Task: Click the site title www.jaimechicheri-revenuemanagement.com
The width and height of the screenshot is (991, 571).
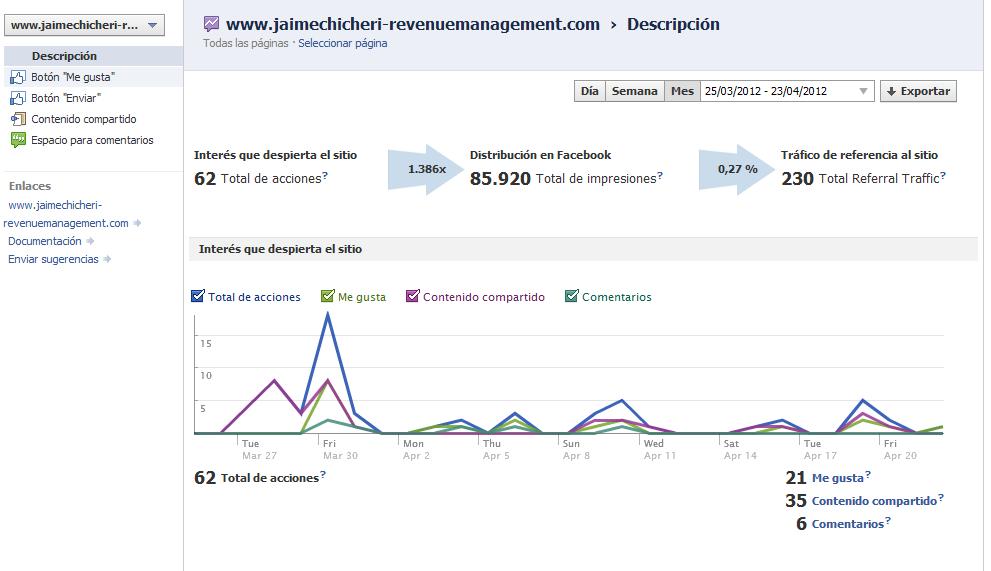Action: click(x=413, y=24)
